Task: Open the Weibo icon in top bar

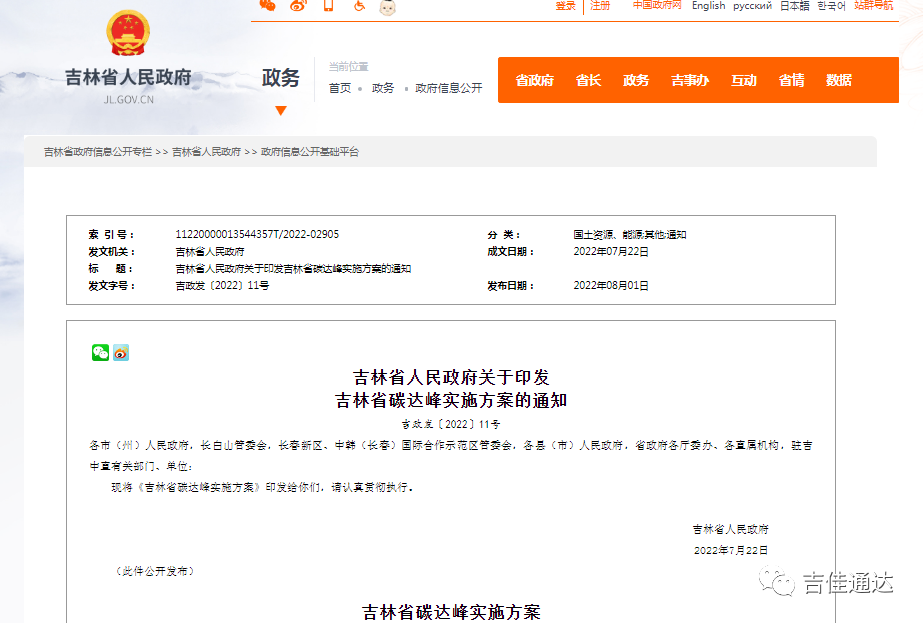Action: 297,6
